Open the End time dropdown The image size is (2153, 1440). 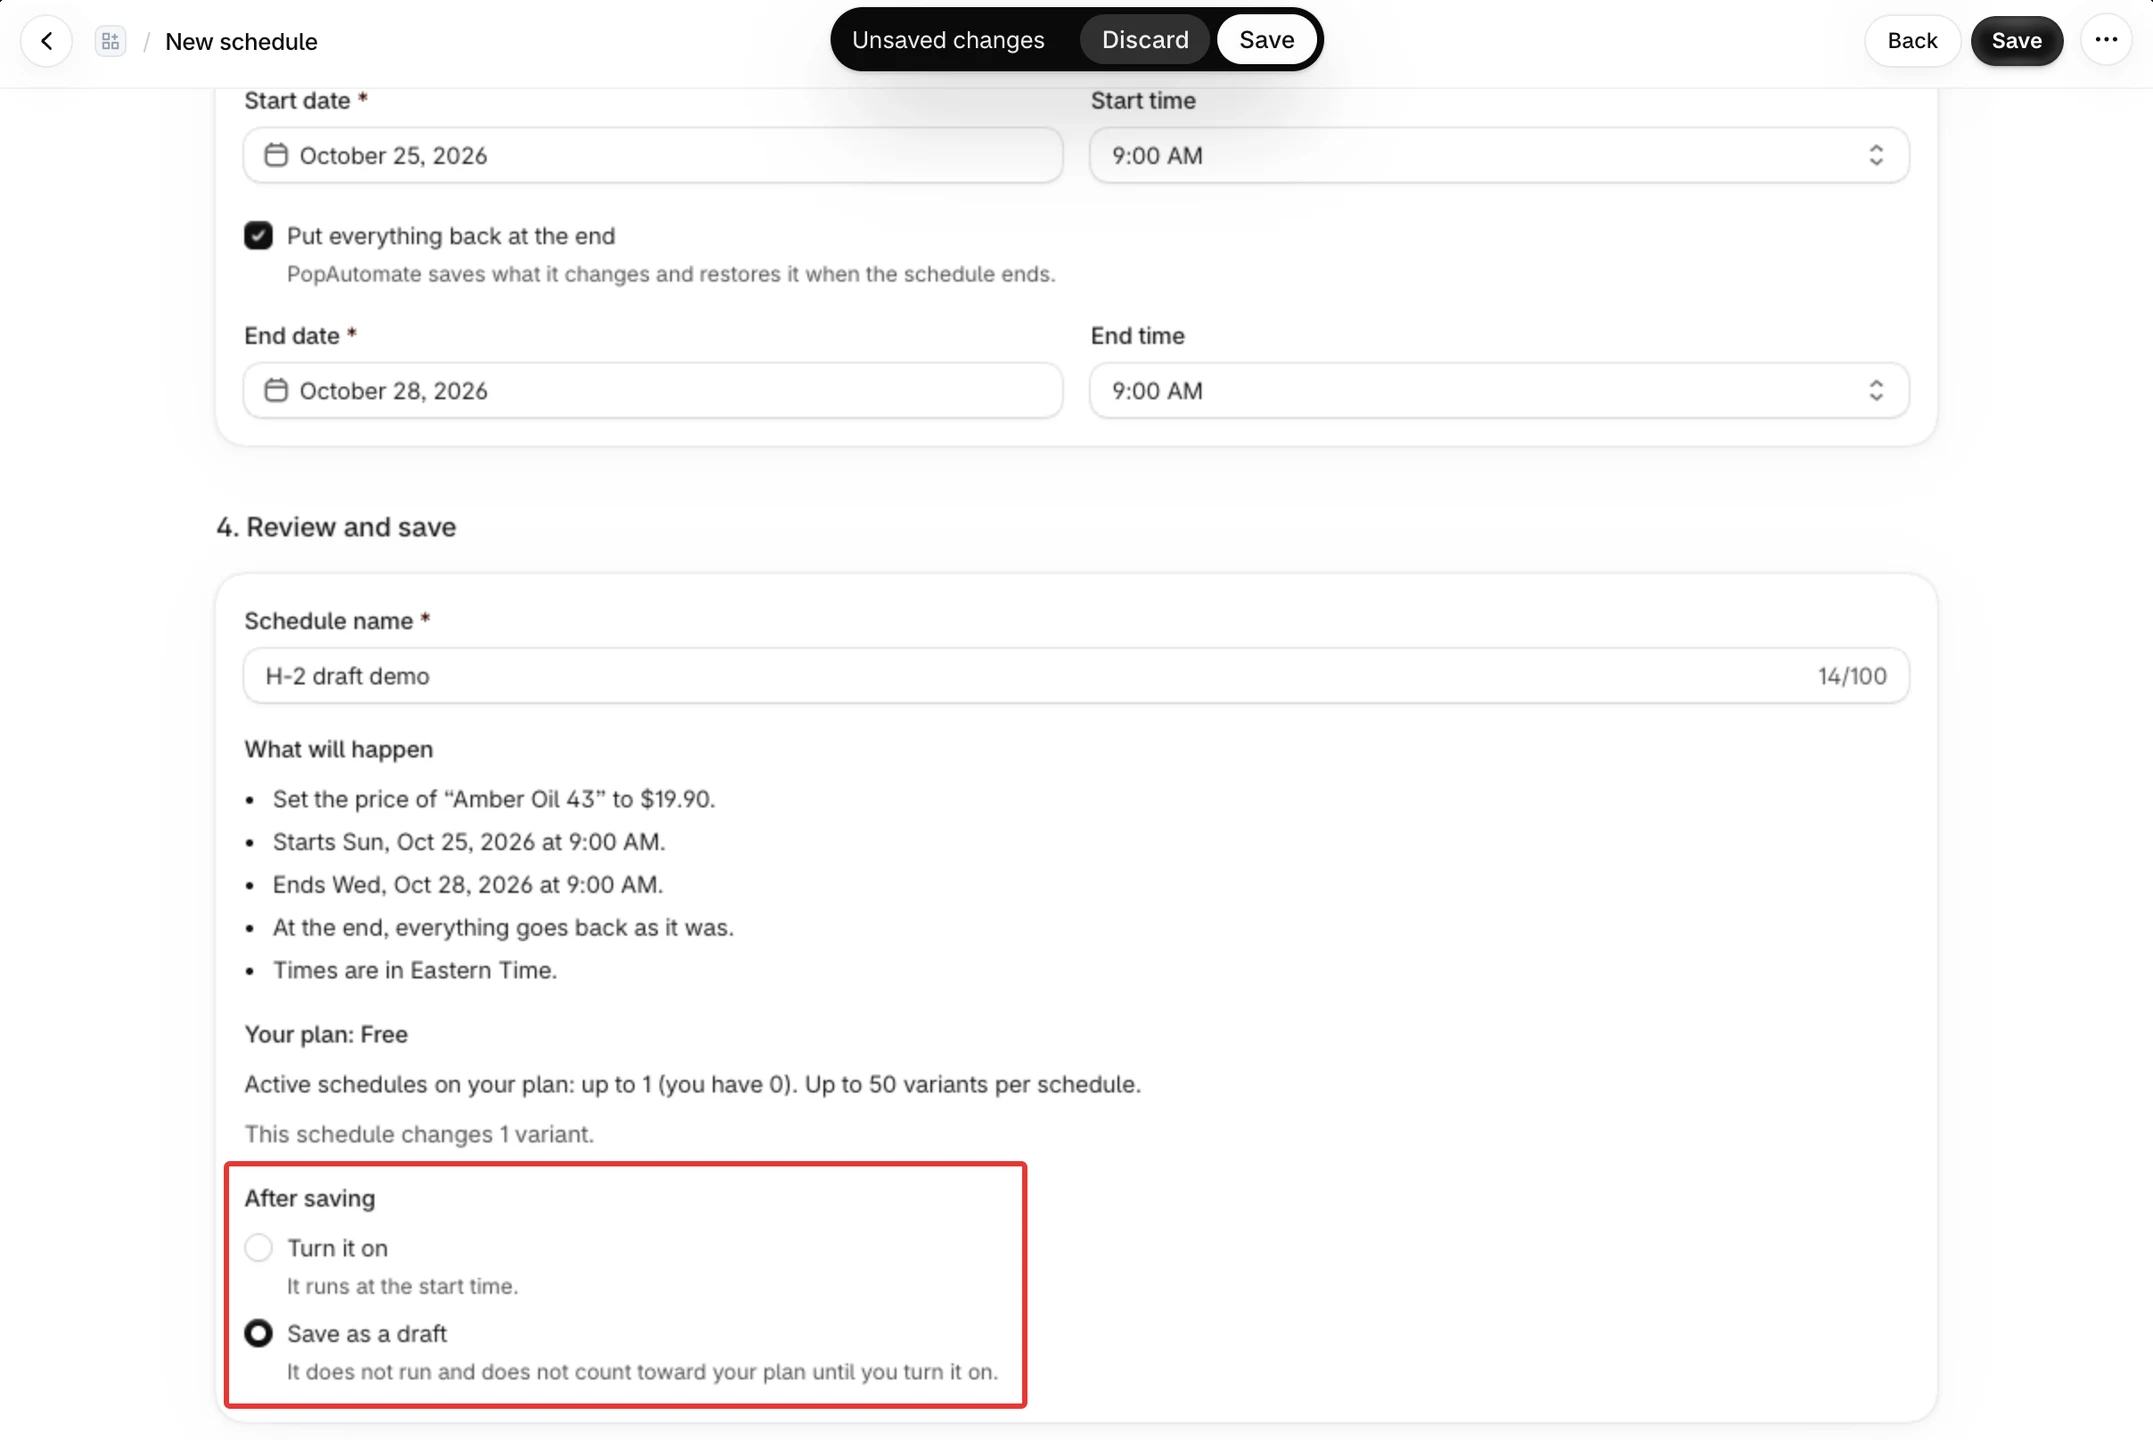(1499, 390)
